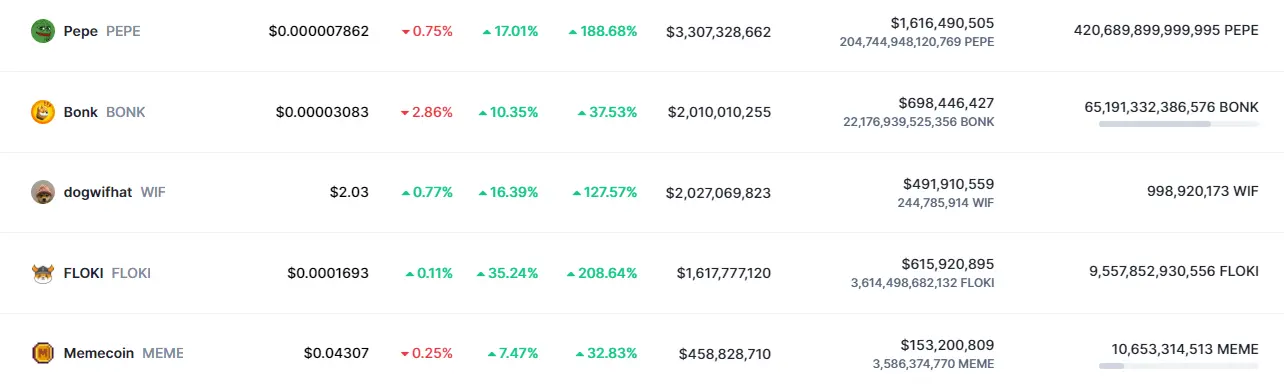The width and height of the screenshot is (1284, 387).
Task: Click Memecoin circulating supply progress bar
Action: click(1178, 366)
